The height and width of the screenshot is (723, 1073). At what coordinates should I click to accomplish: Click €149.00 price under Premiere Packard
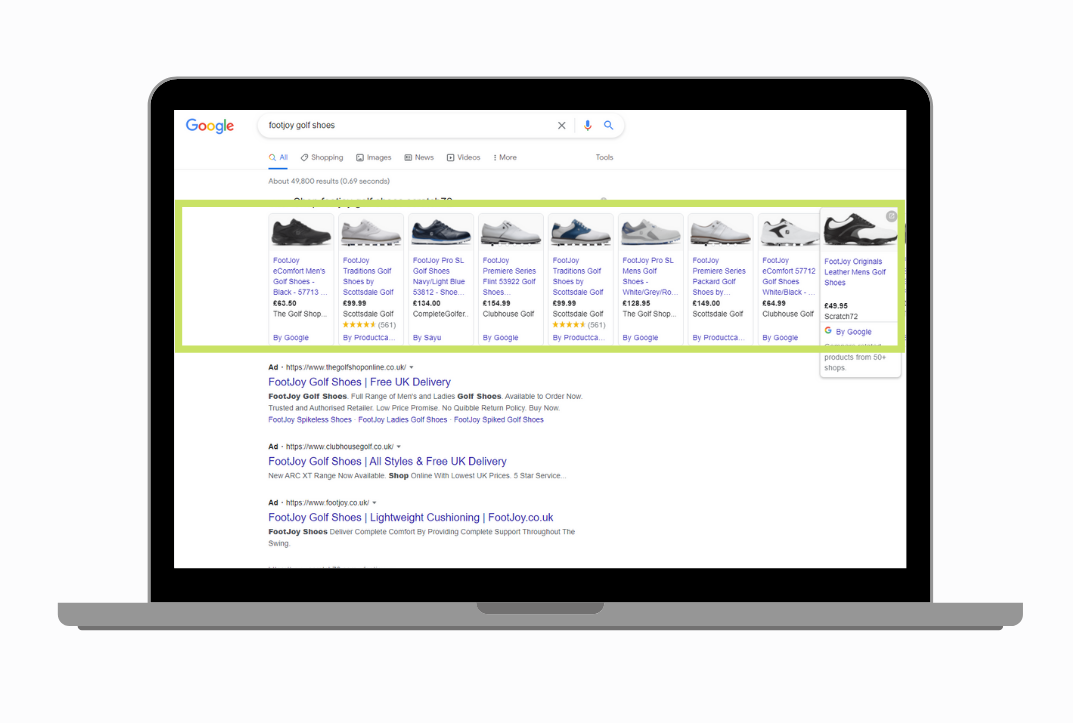tap(706, 303)
